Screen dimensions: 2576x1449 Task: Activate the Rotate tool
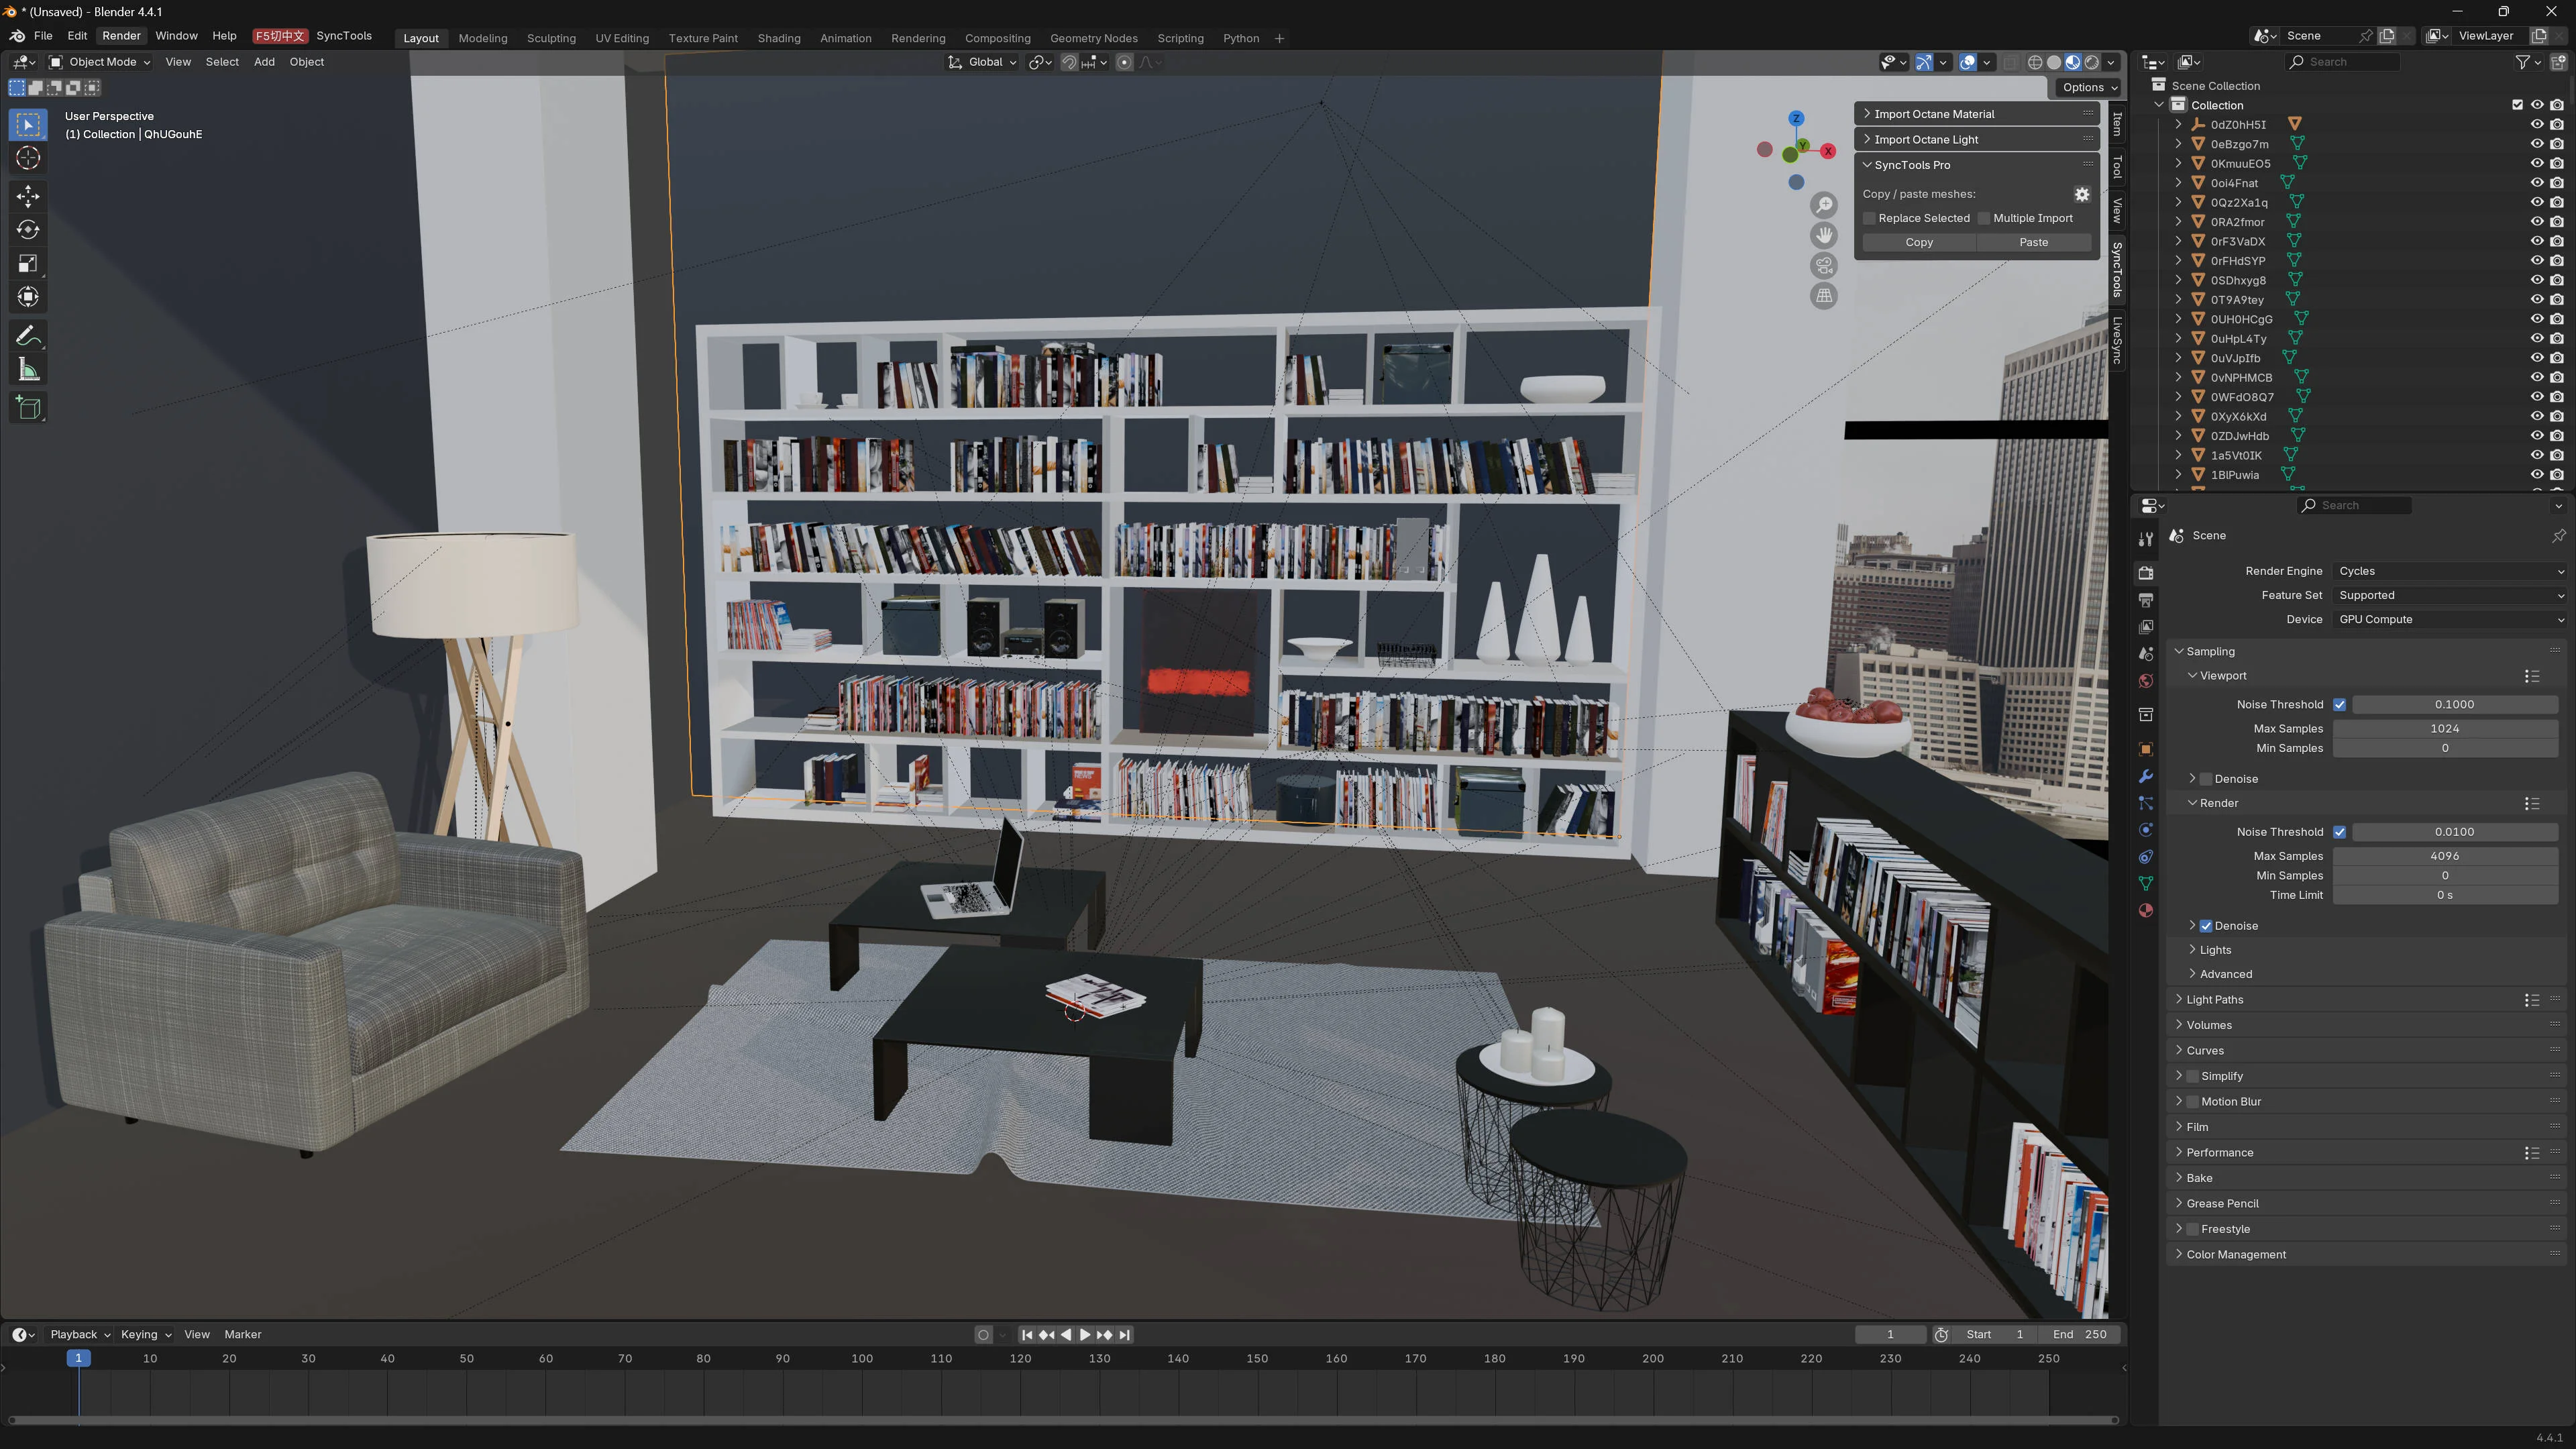pyautogui.click(x=28, y=230)
